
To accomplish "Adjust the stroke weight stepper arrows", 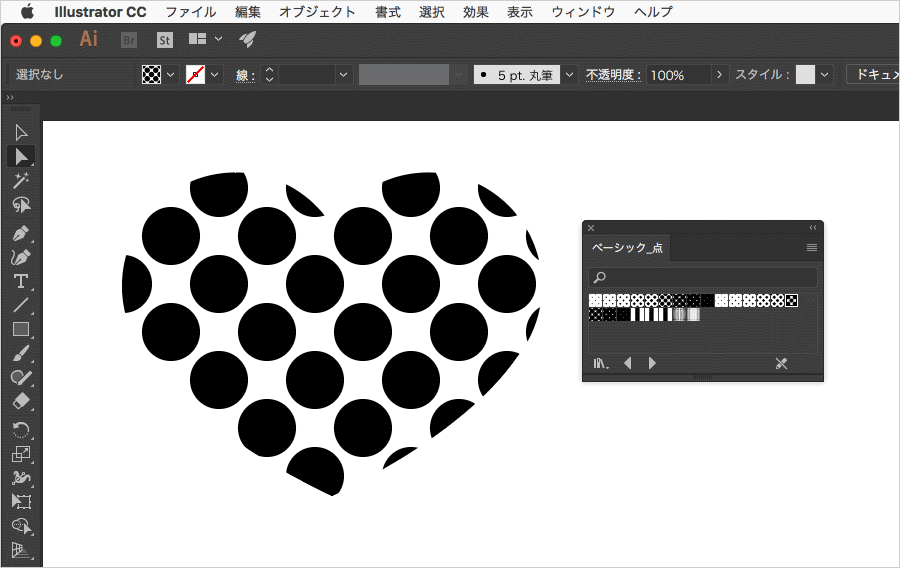I will click(269, 75).
